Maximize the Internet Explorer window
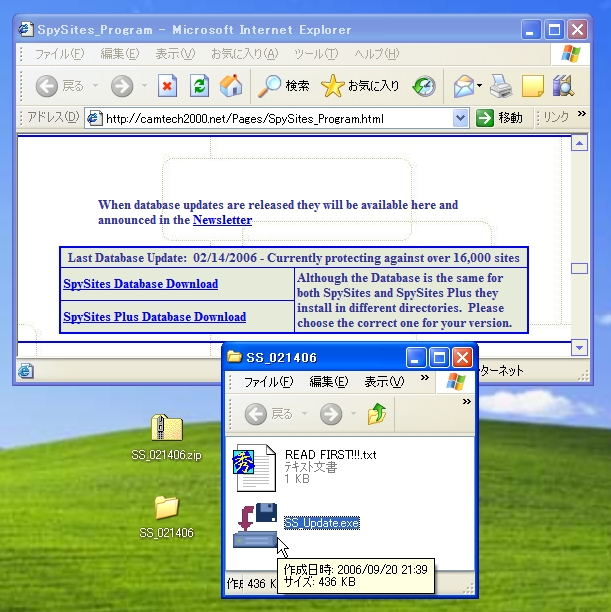 (554, 29)
